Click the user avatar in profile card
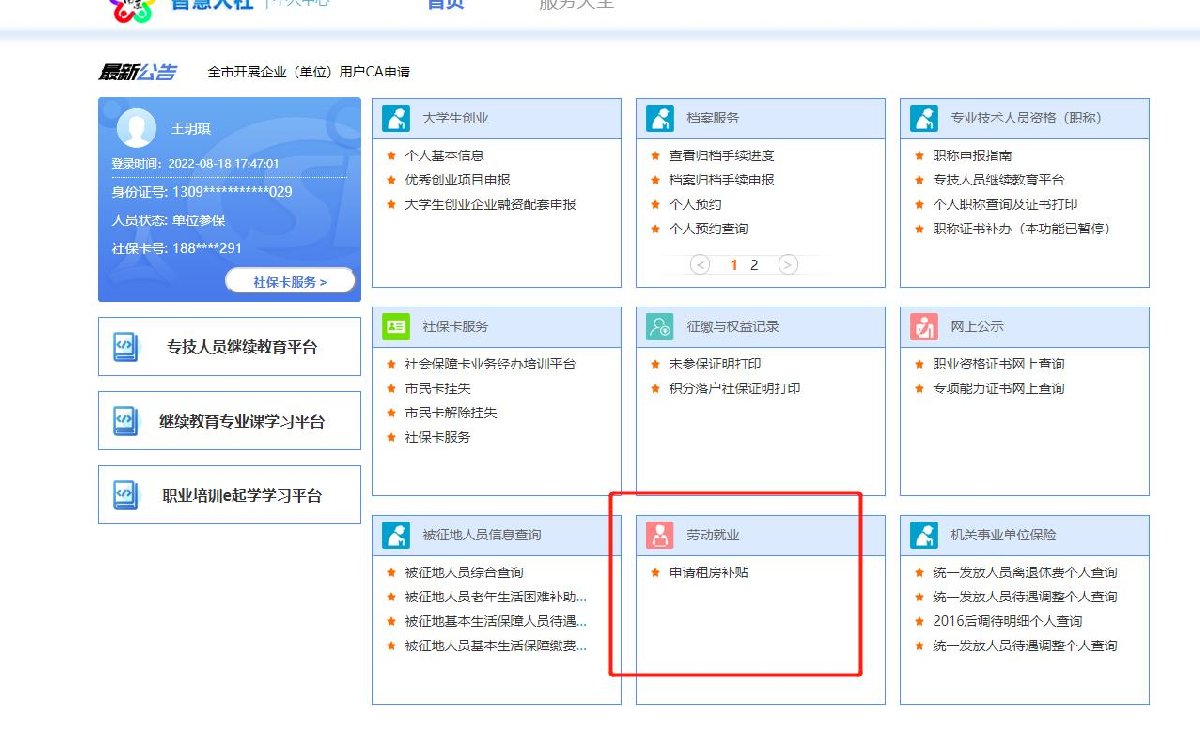 [x=136, y=128]
